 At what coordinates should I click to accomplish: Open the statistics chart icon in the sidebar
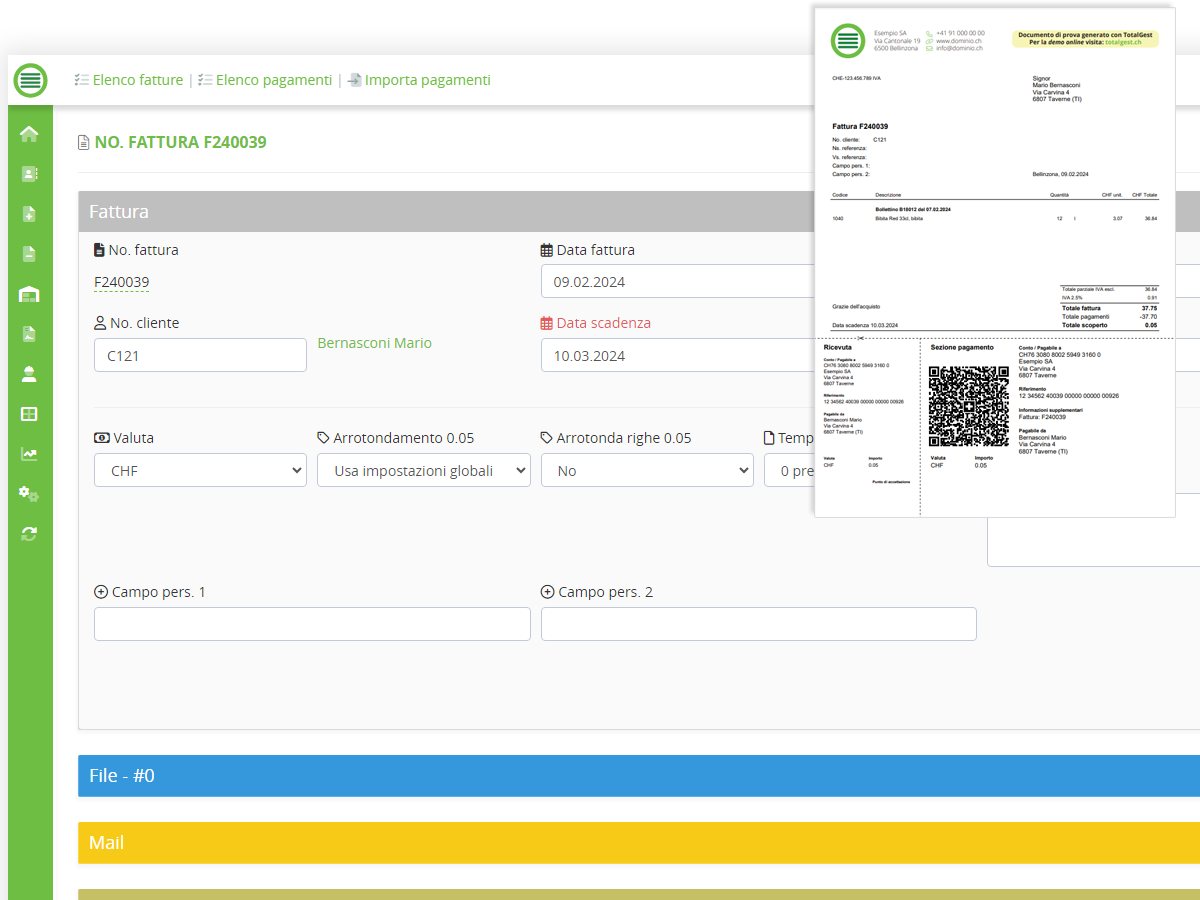click(x=29, y=453)
